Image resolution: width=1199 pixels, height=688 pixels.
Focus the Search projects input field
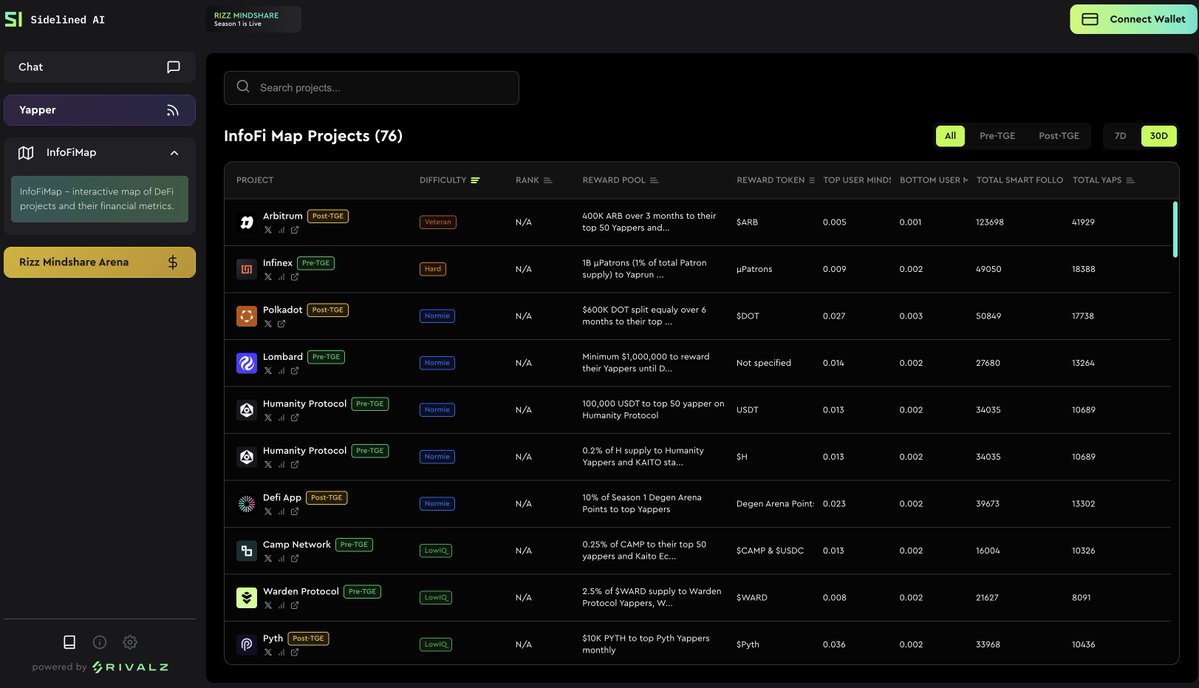372,88
